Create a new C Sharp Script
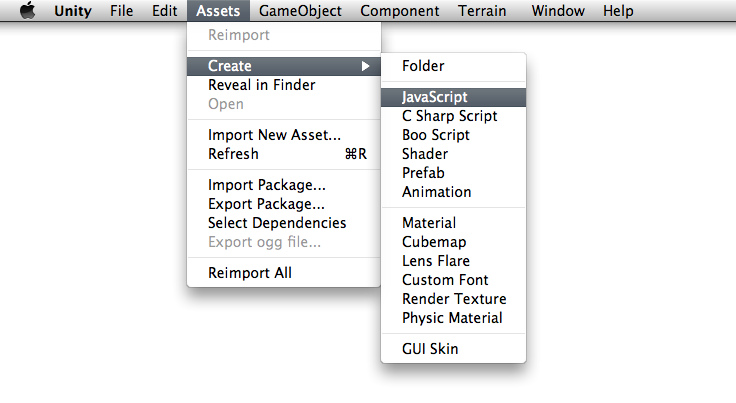 pos(453,116)
